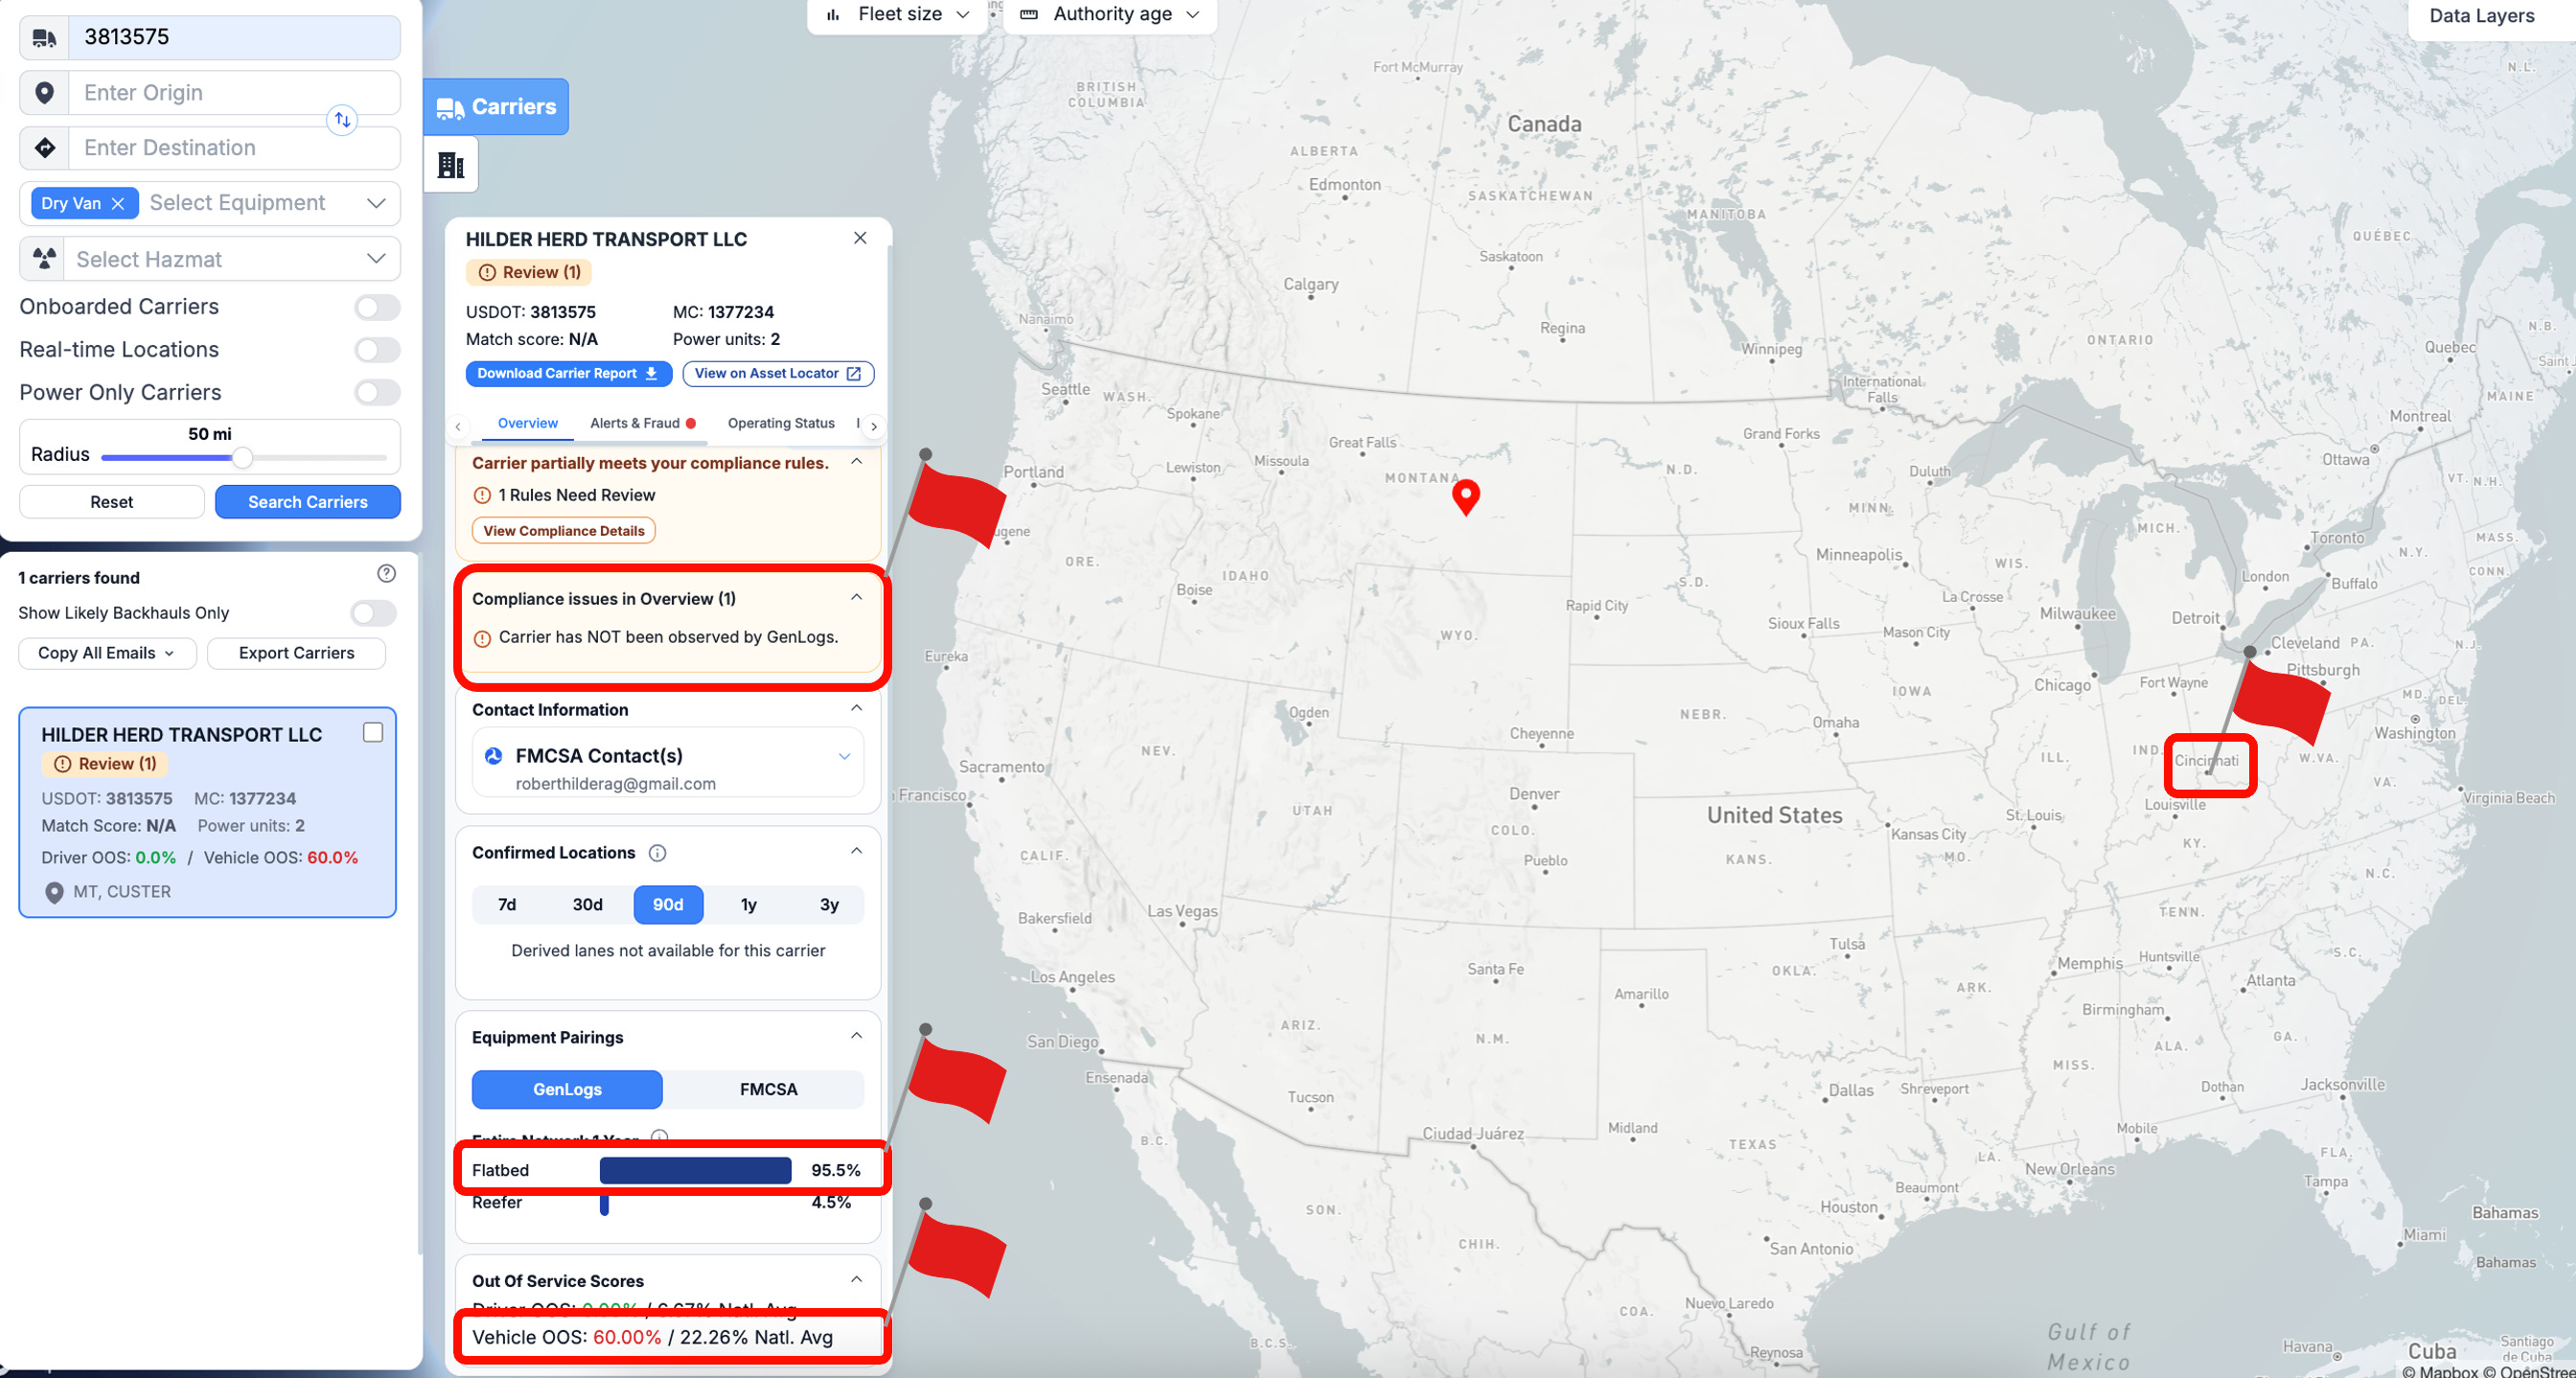Screen dimensions: 2576x1378
Task: Click the help question mark next to carriers found
Action: point(386,574)
